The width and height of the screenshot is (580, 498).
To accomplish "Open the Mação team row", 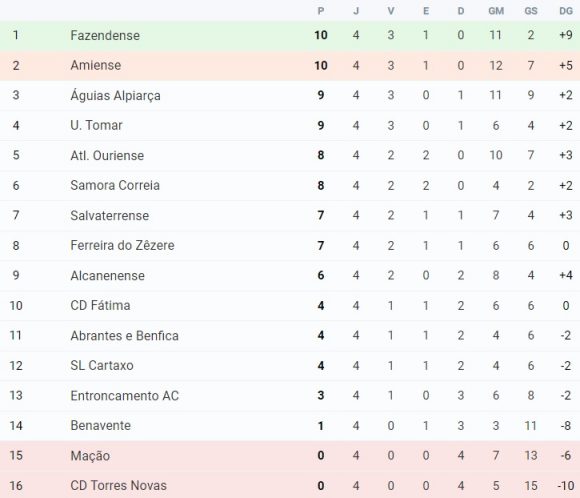I will pyautogui.click(x=290, y=455).
